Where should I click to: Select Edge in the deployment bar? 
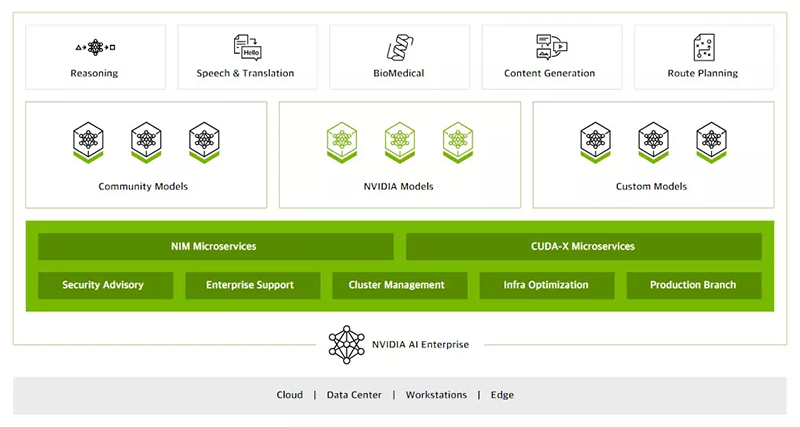[x=502, y=395]
